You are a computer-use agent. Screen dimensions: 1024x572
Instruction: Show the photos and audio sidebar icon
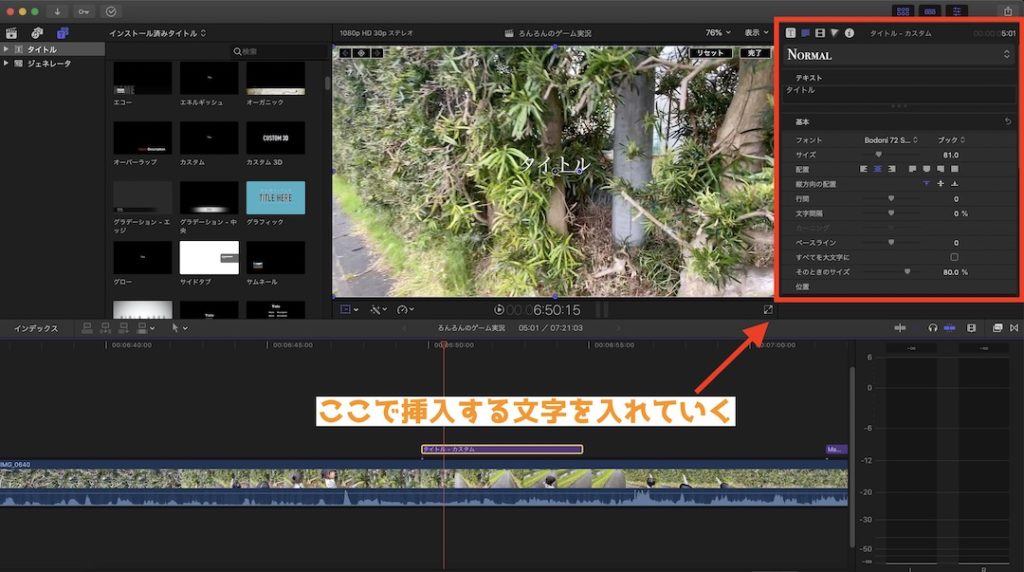37,33
